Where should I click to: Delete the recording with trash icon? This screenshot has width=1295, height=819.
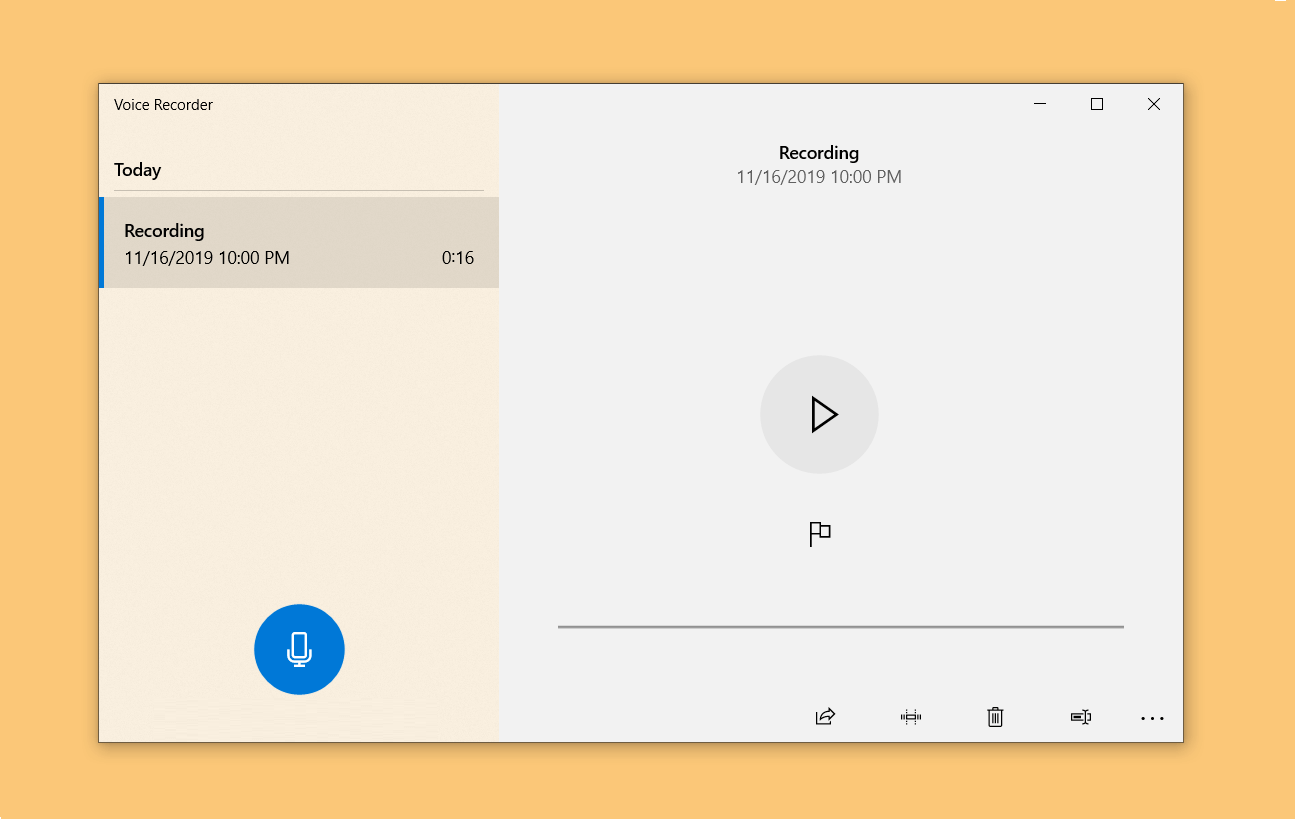[x=995, y=717]
